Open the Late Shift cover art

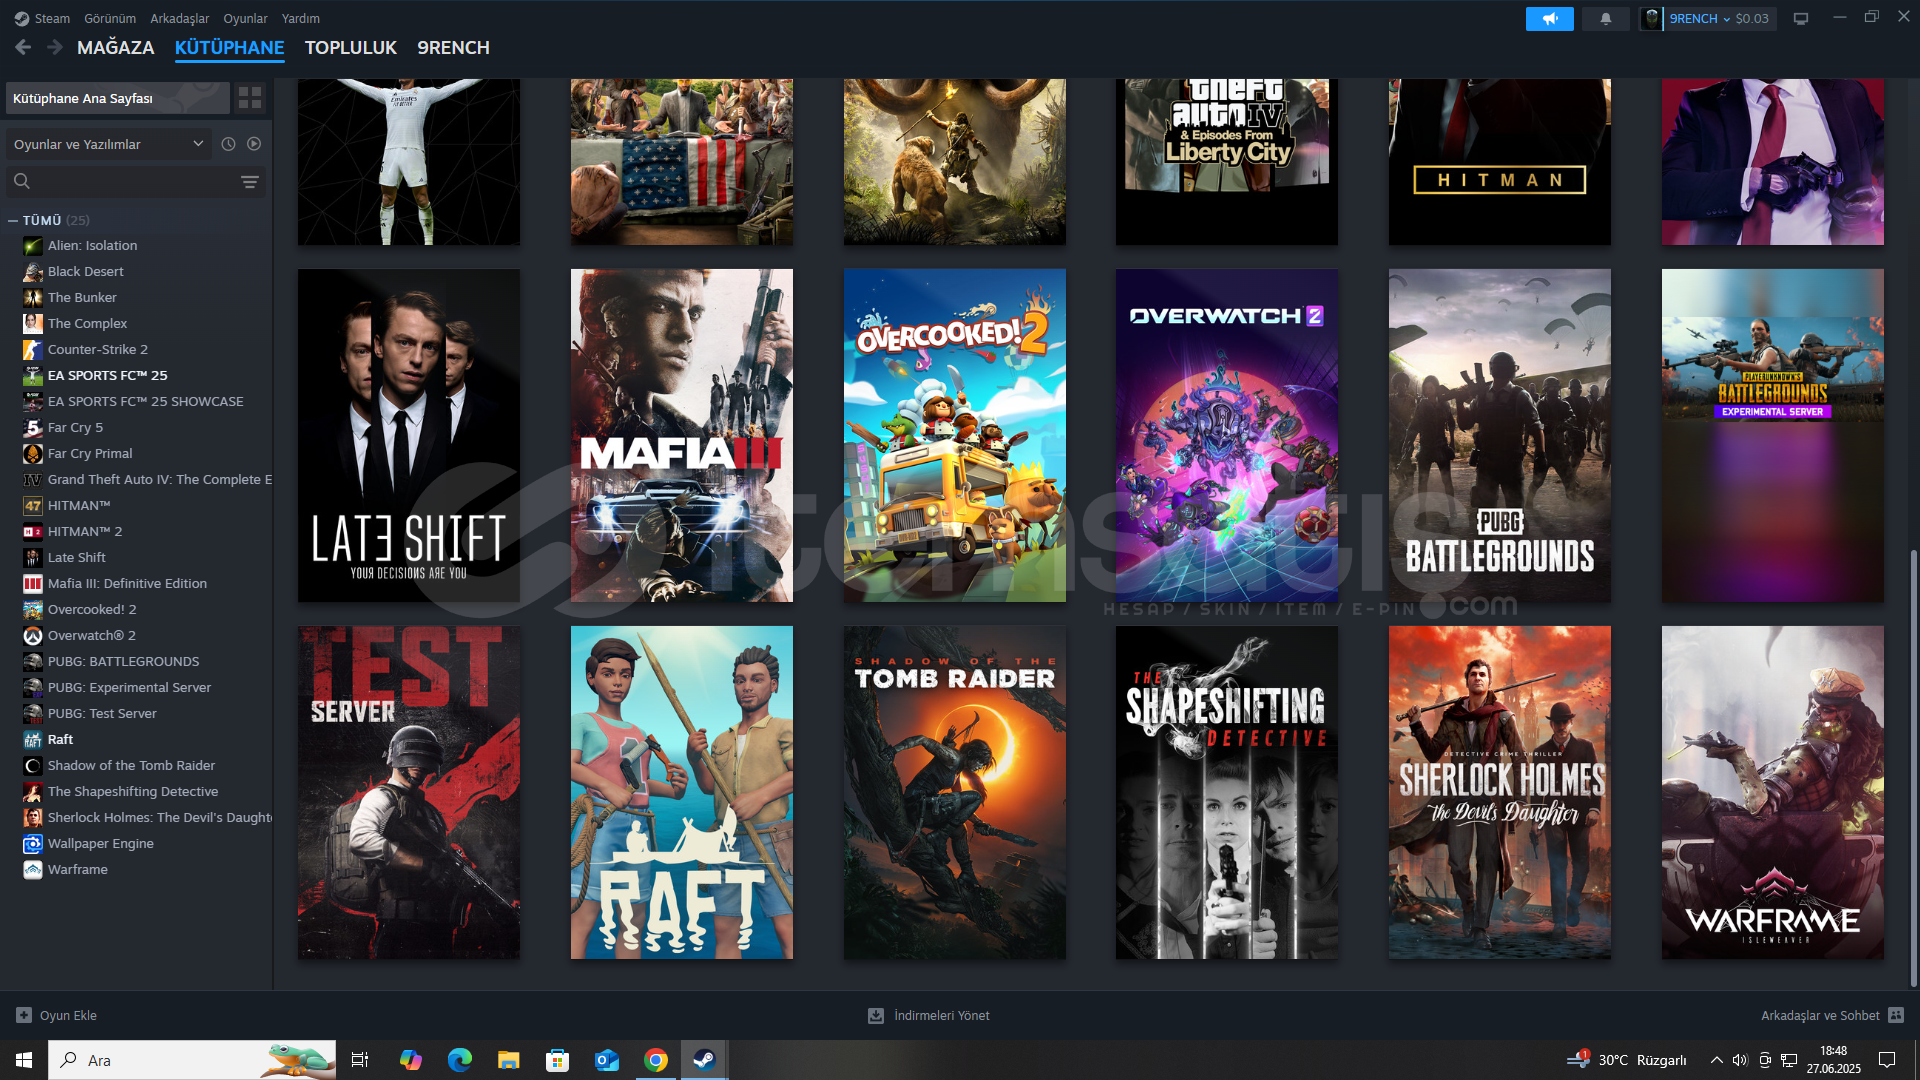tap(409, 435)
